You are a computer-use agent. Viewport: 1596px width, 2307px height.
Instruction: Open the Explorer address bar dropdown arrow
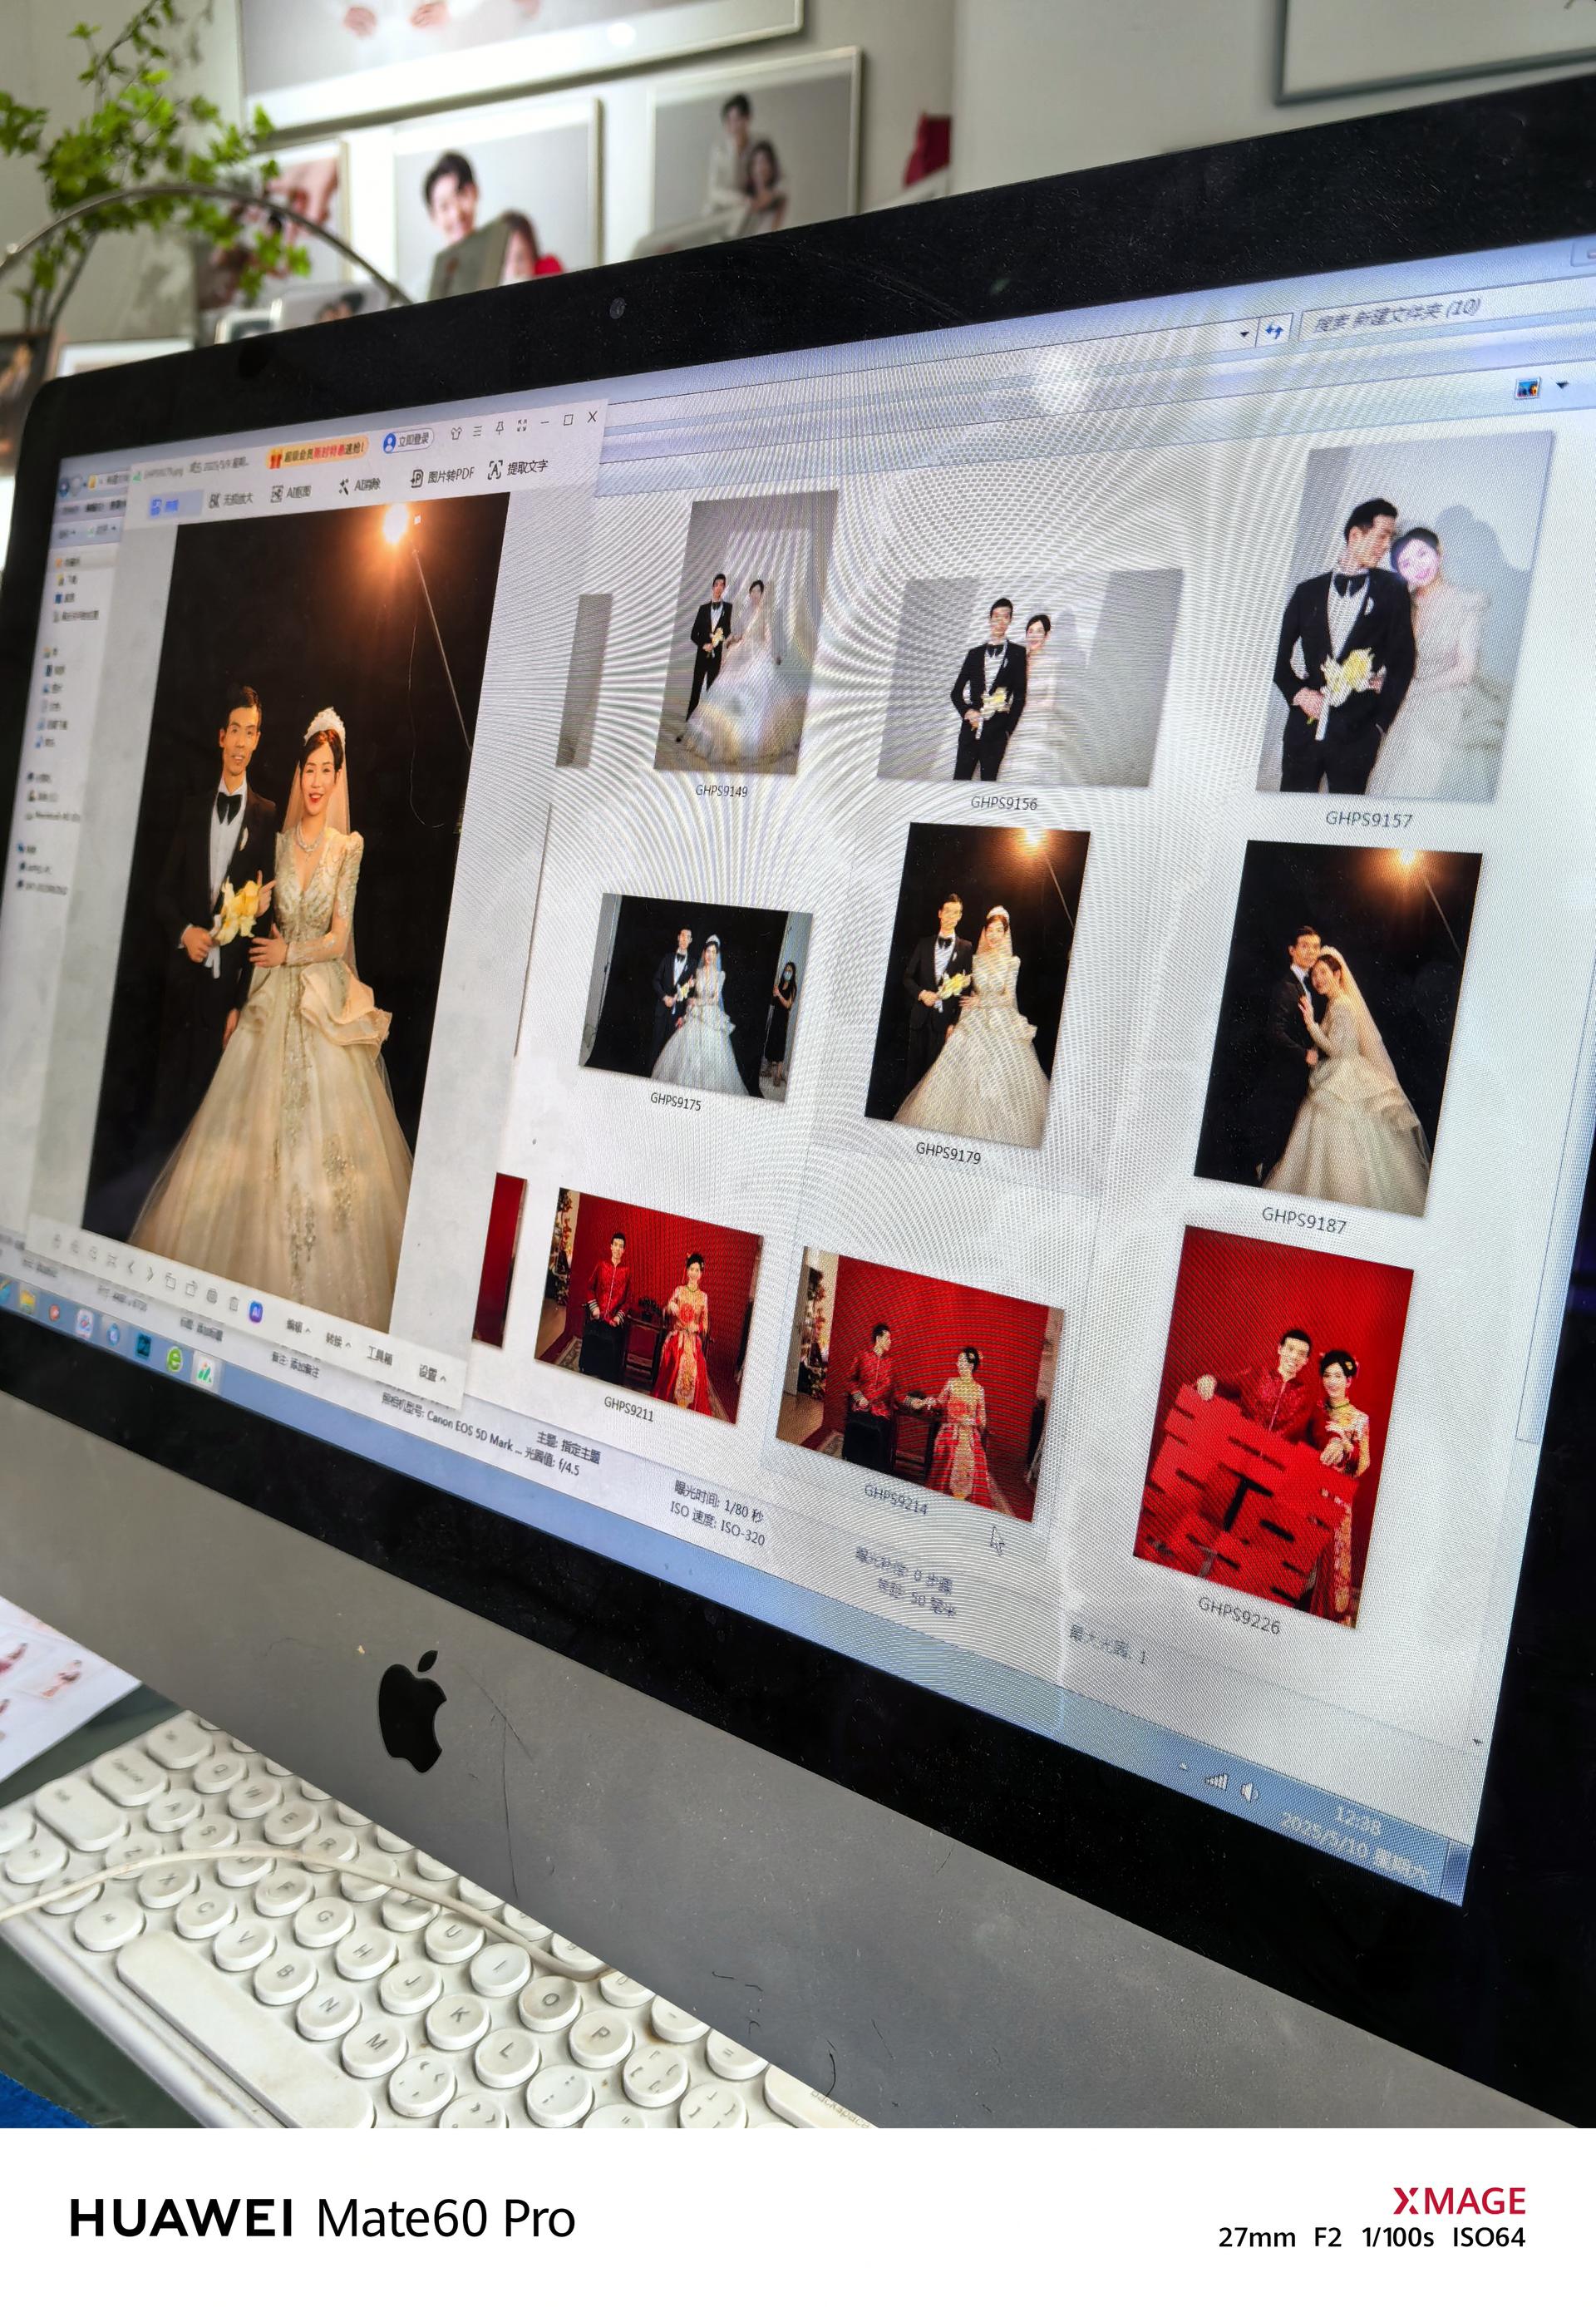(x=1244, y=334)
